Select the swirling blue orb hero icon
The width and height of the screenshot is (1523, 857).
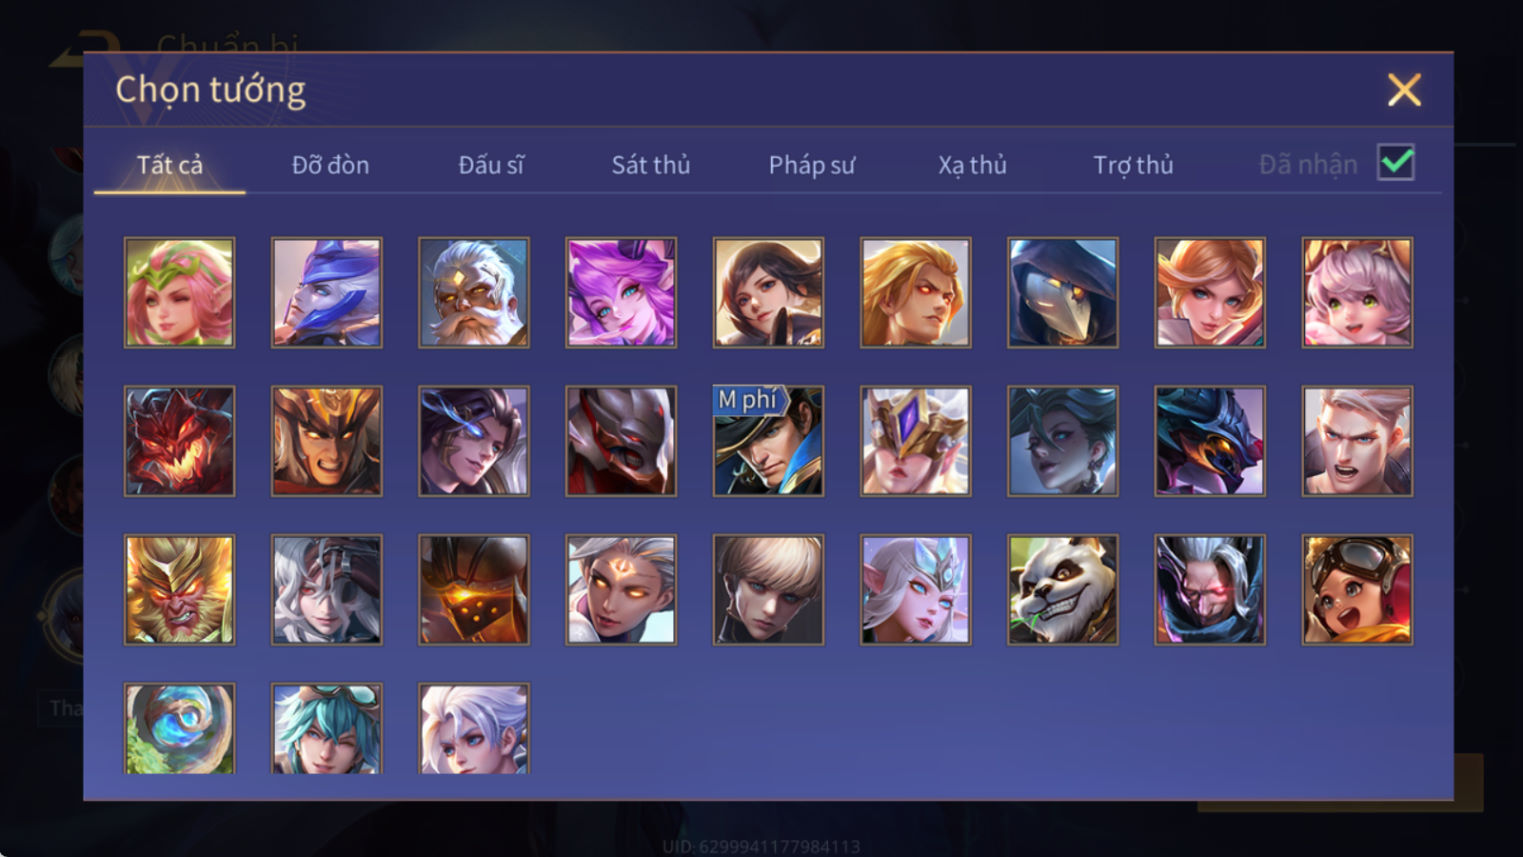tap(179, 729)
